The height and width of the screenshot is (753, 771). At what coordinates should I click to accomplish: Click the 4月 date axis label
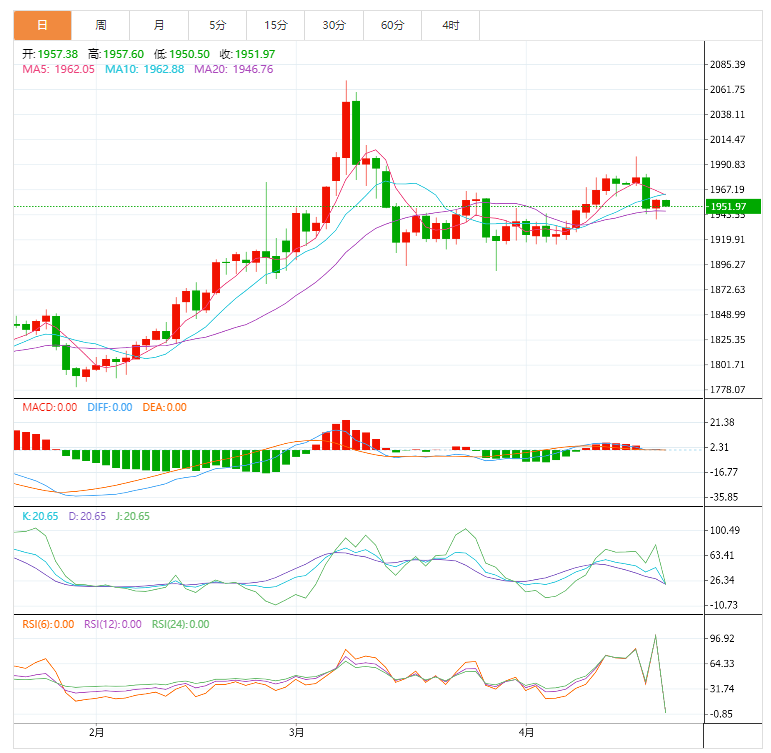(x=526, y=732)
